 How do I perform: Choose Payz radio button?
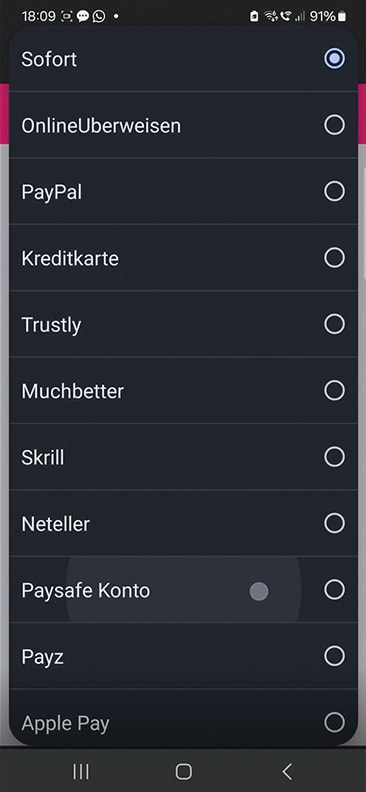click(x=334, y=656)
